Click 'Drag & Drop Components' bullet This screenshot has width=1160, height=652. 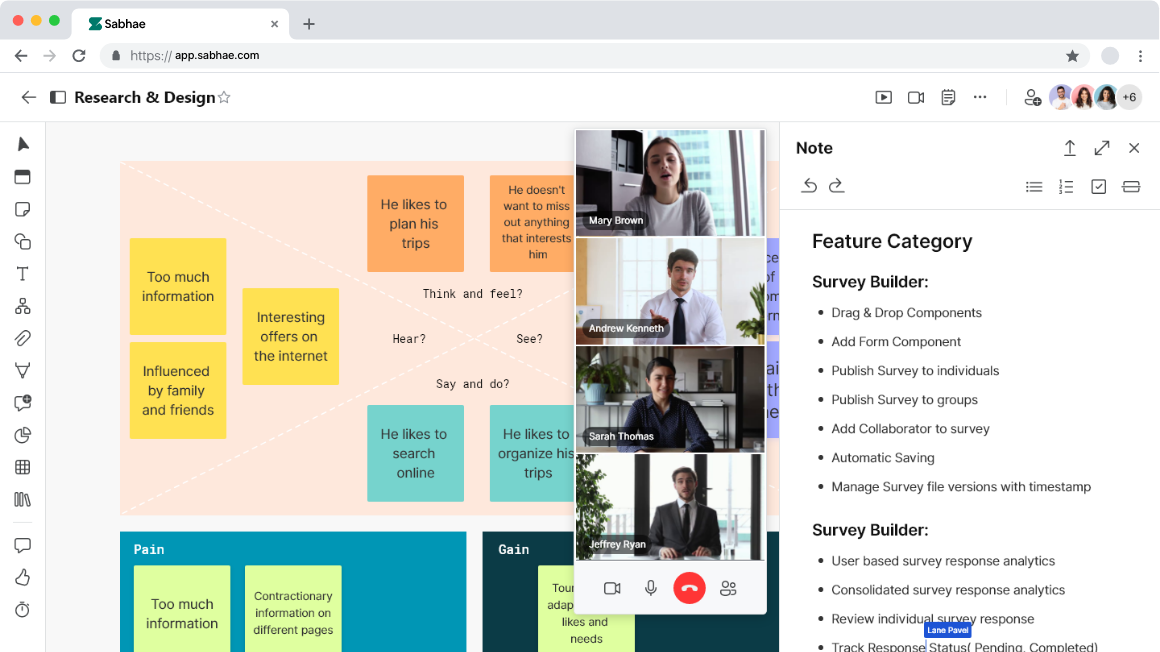pyautogui.click(x=906, y=312)
